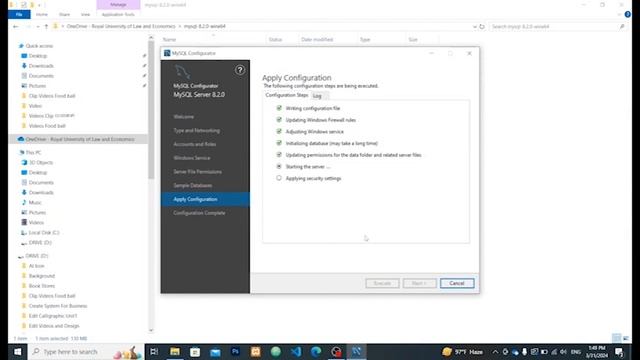Click the taskbar search box

point(86,351)
